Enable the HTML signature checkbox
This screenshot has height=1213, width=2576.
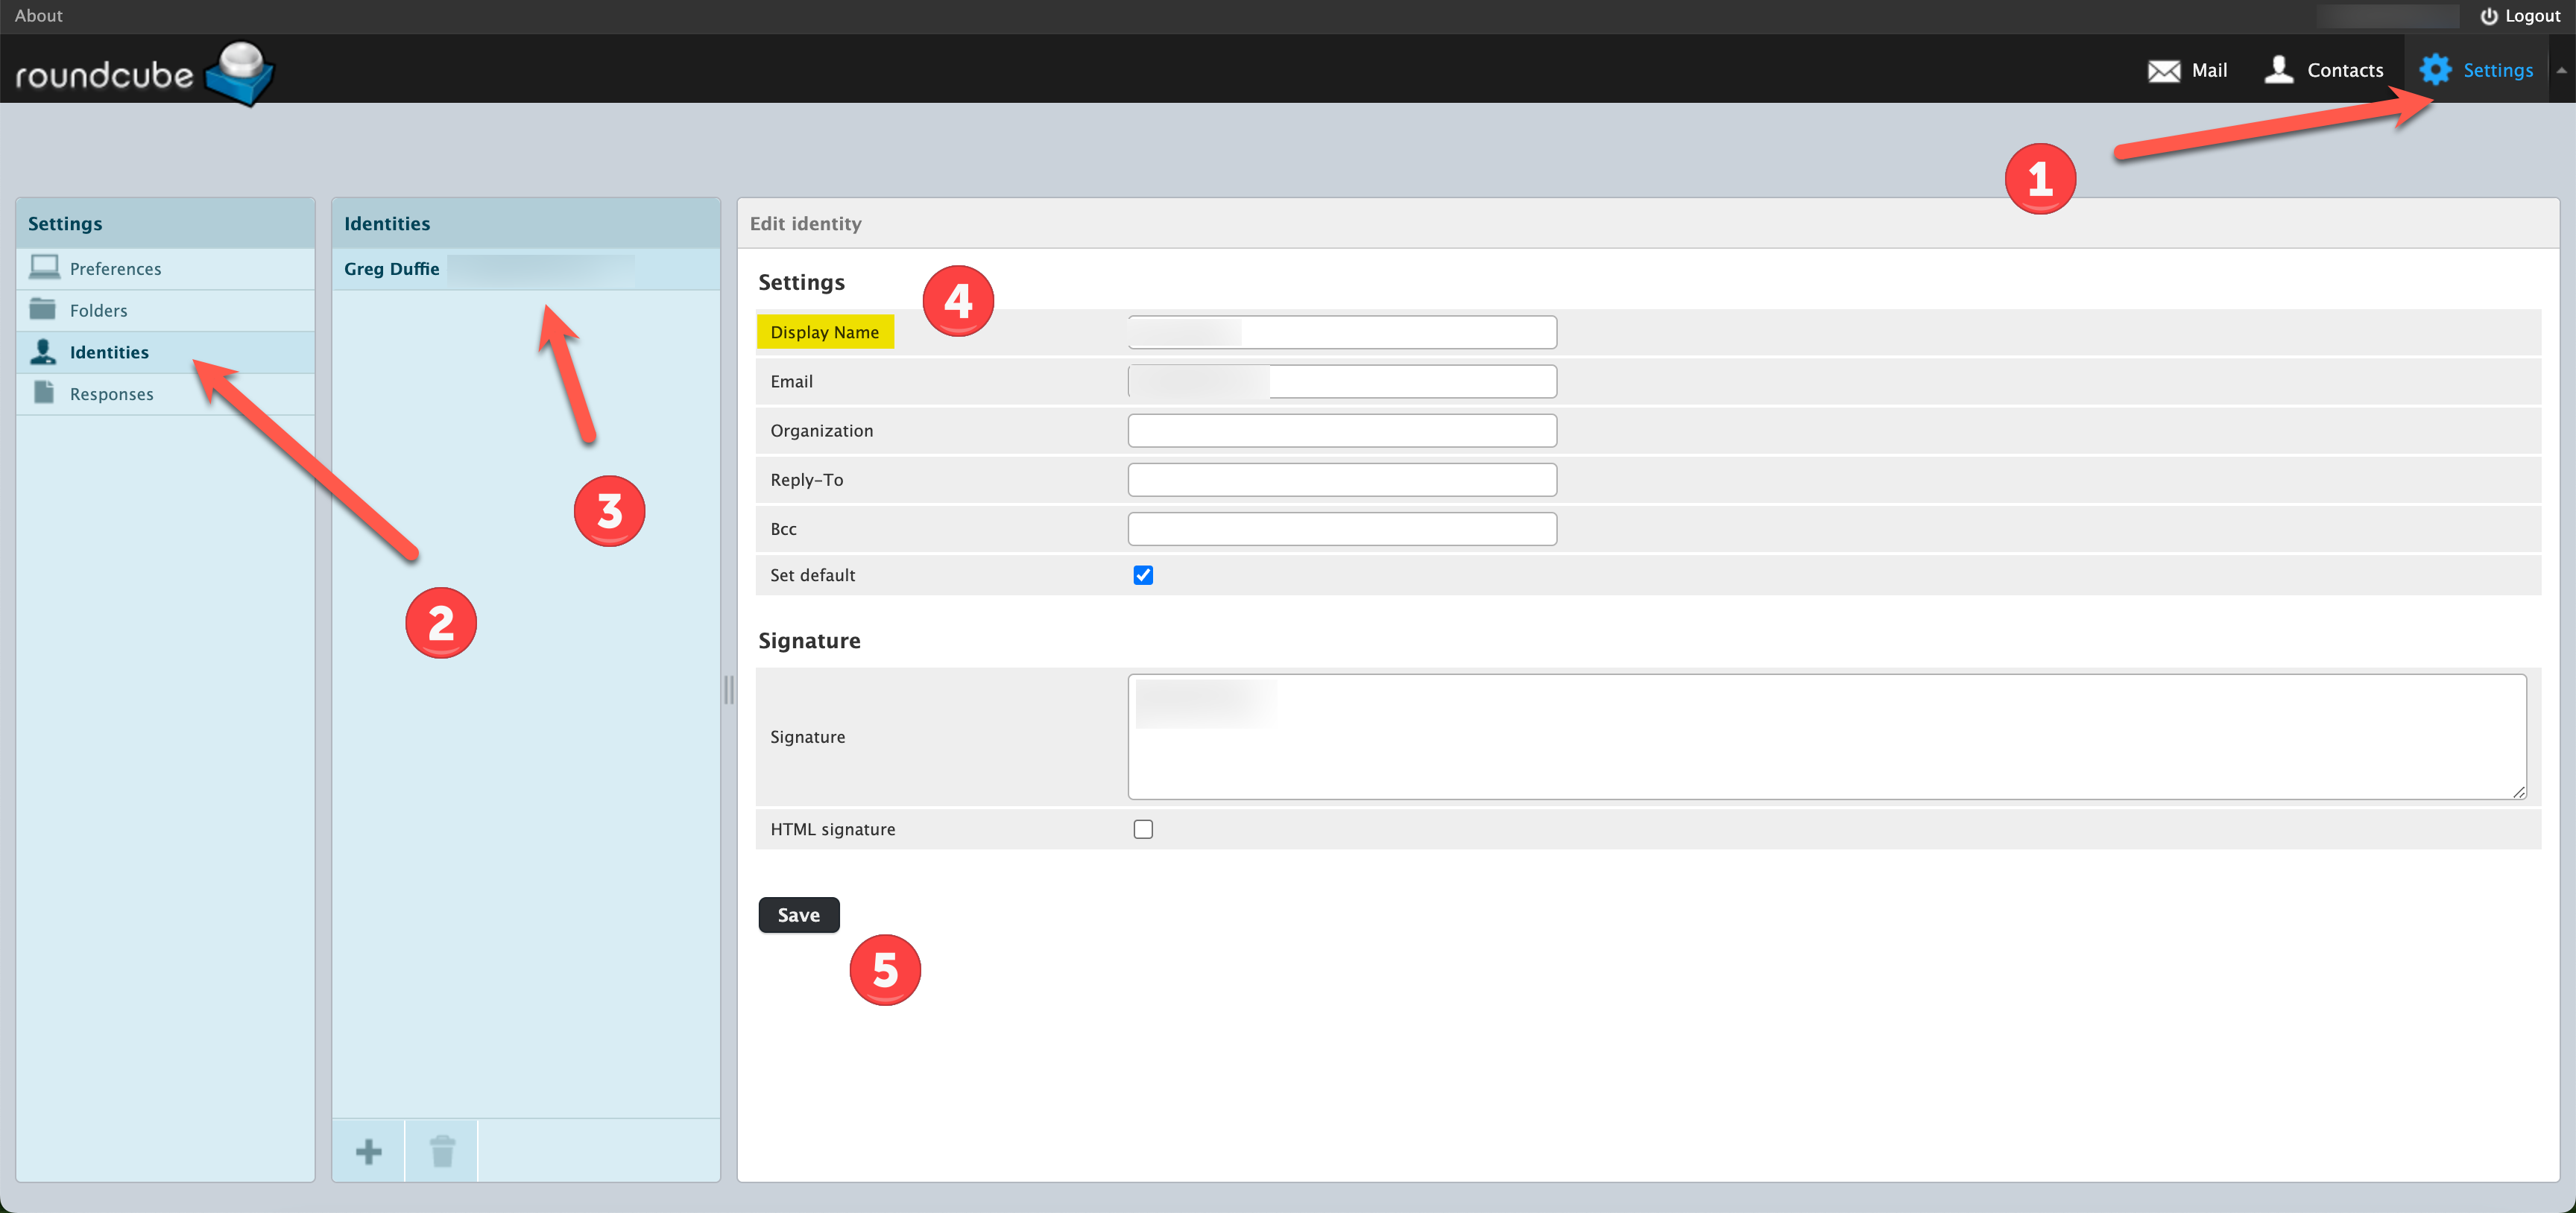tap(1143, 829)
